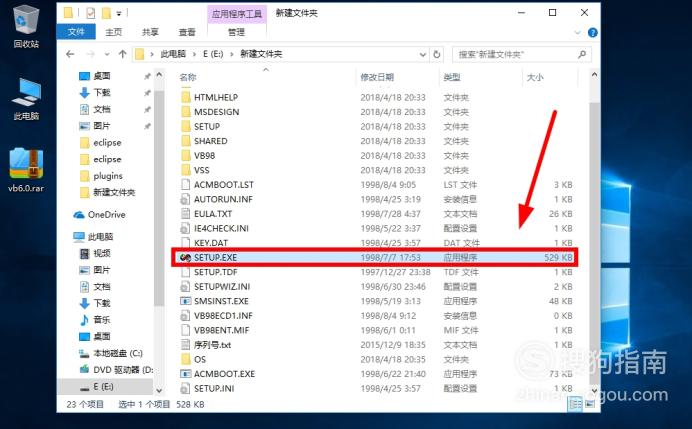Select the VSS folder icon

point(186,170)
